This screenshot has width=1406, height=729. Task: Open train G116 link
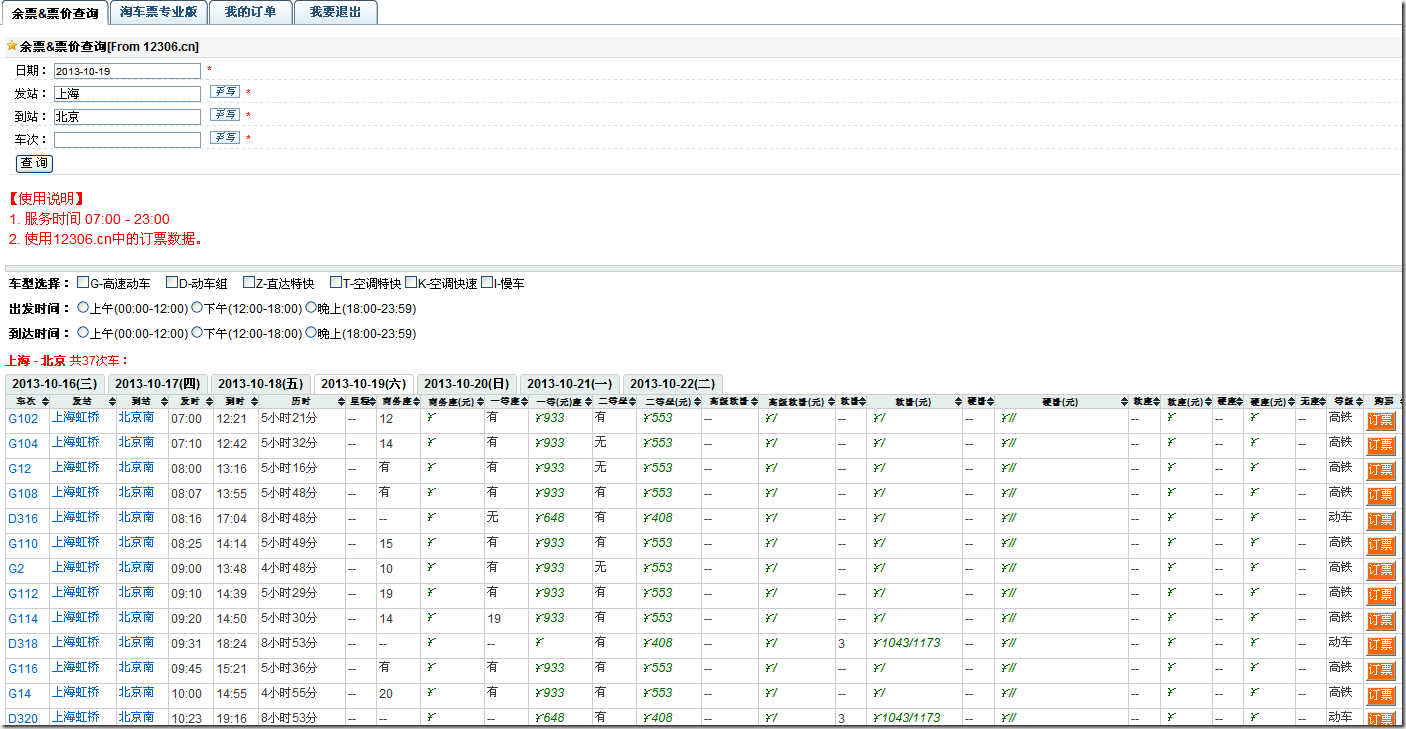tap(23, 669)
